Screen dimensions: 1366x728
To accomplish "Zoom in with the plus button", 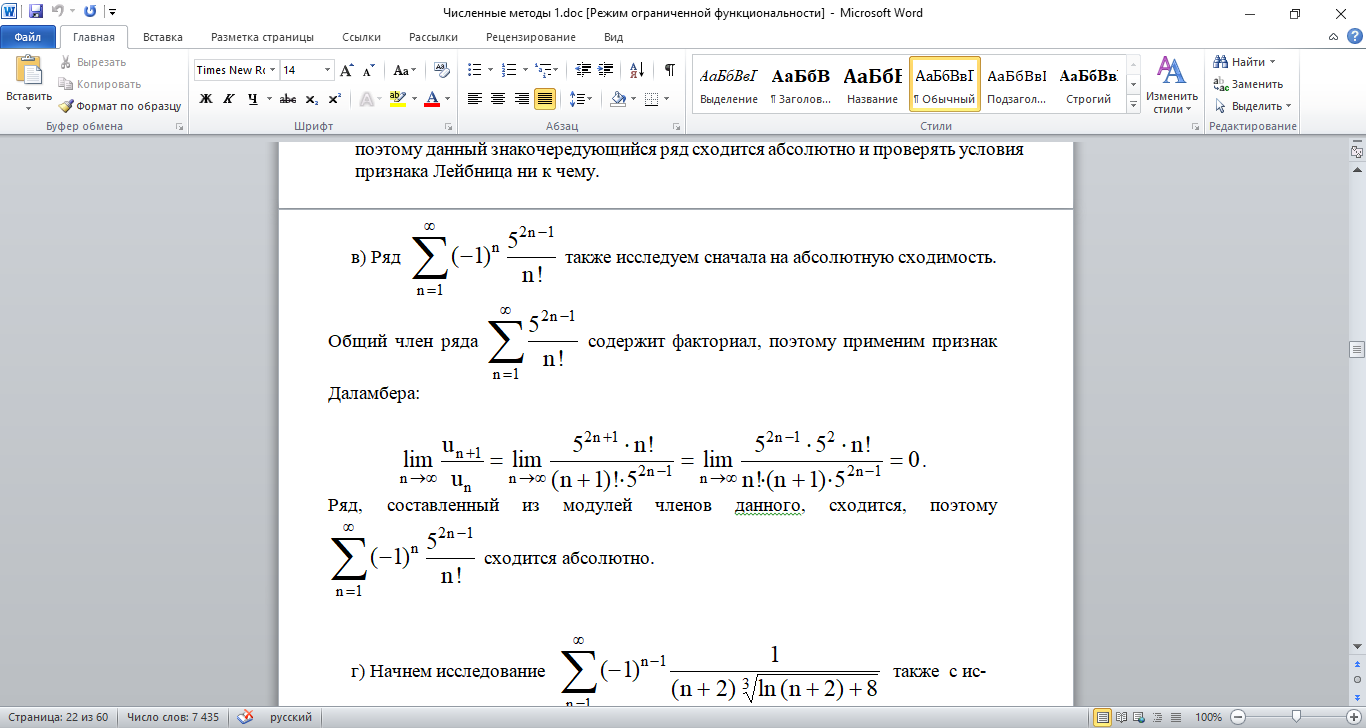I will (1352, 717).
